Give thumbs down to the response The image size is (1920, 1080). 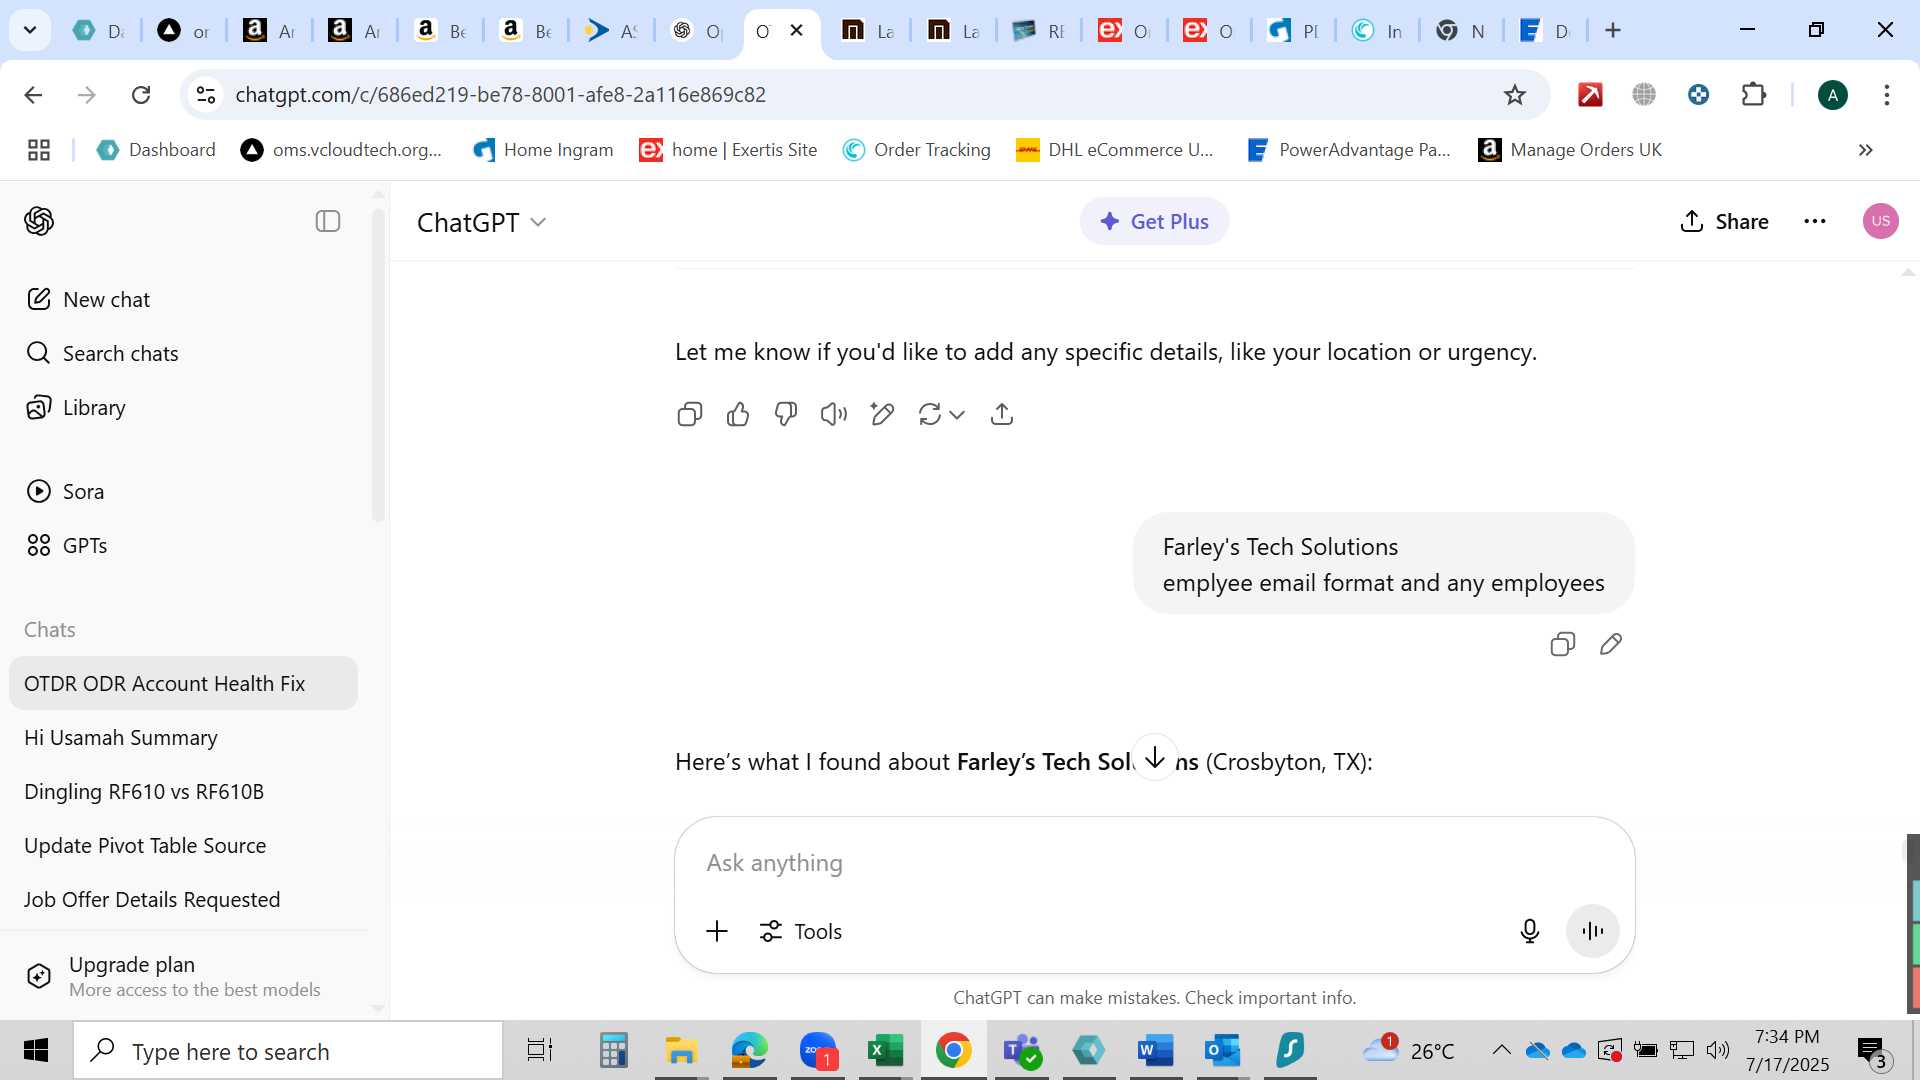click(x=786, y=414)
